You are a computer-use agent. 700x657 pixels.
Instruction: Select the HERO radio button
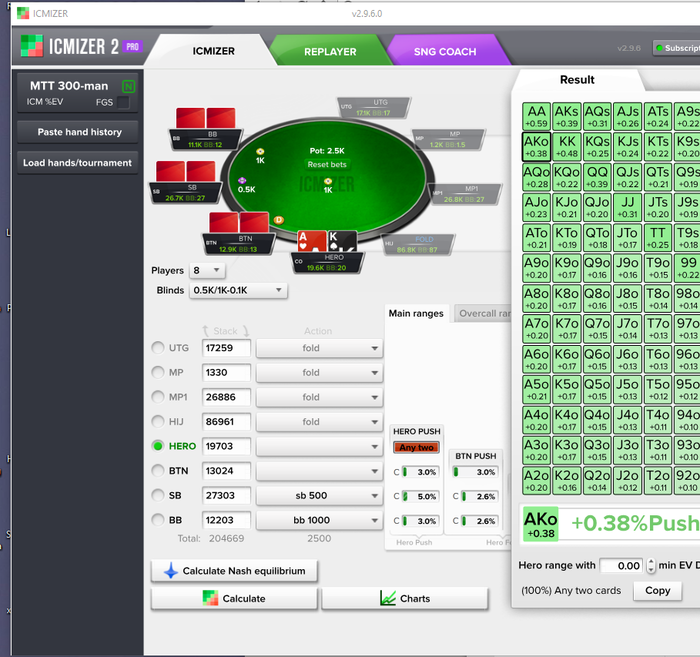158,446
